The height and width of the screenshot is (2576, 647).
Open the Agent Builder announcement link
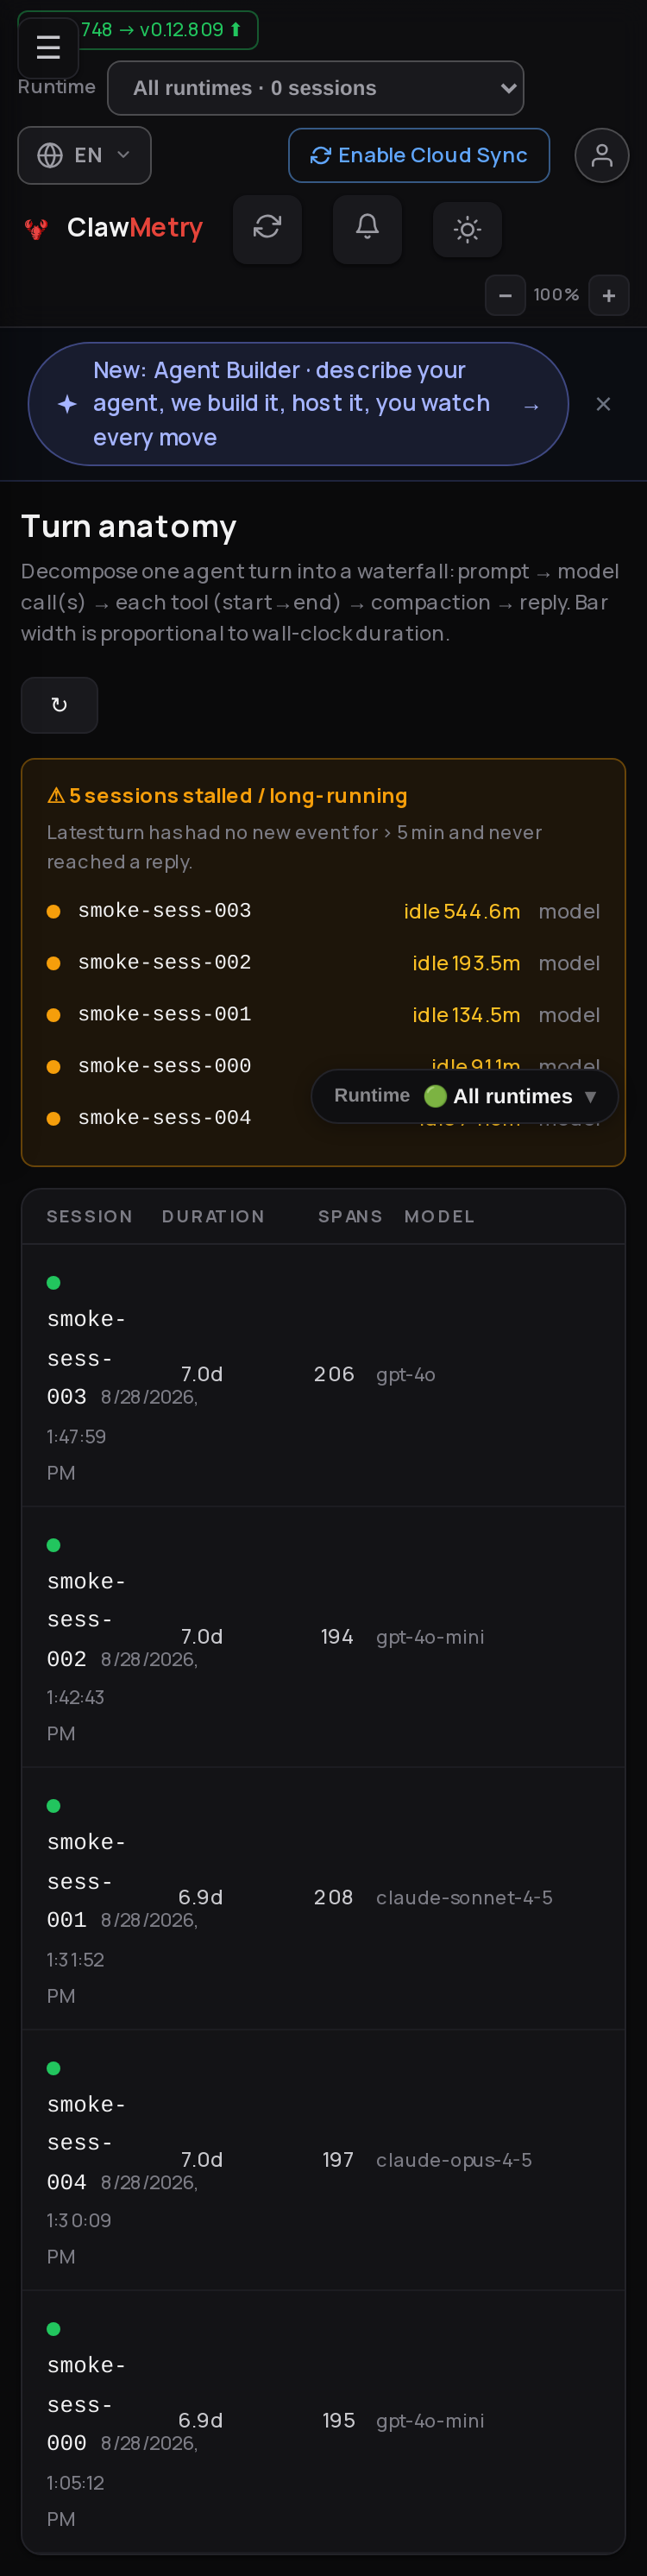pos(298,404)
